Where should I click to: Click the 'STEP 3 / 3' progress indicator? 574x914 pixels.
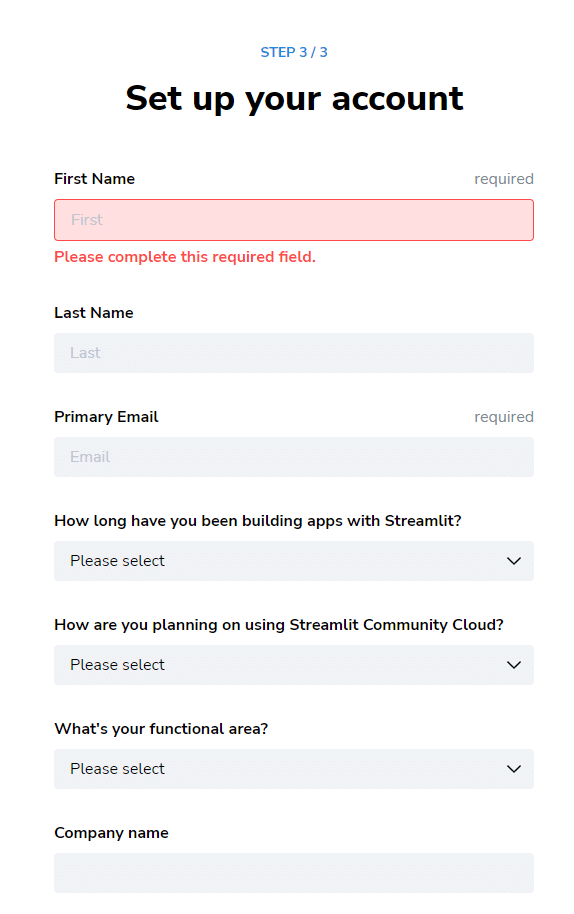coord(294,52)
